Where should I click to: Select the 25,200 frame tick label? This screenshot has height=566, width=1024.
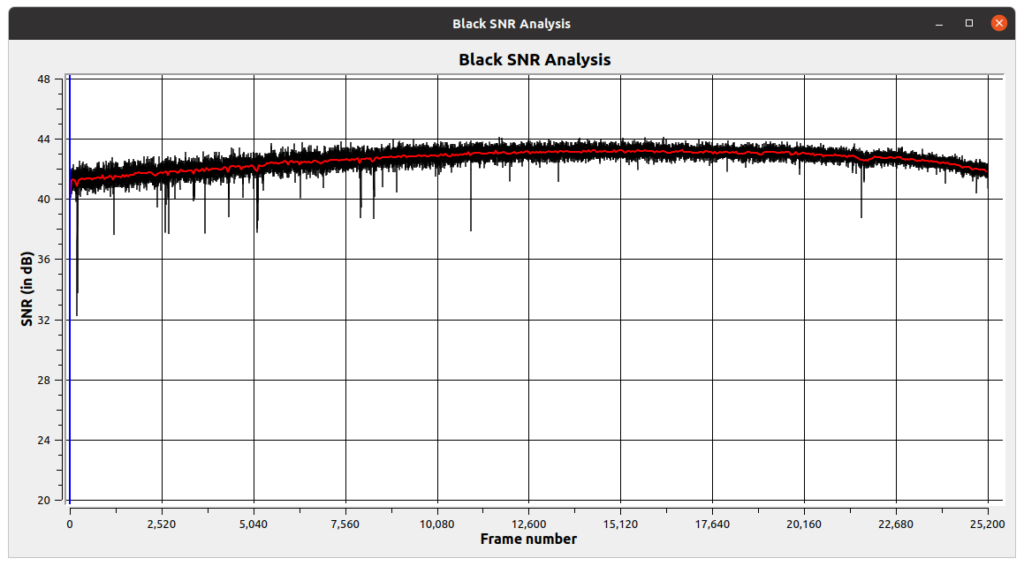click(987, 523)
